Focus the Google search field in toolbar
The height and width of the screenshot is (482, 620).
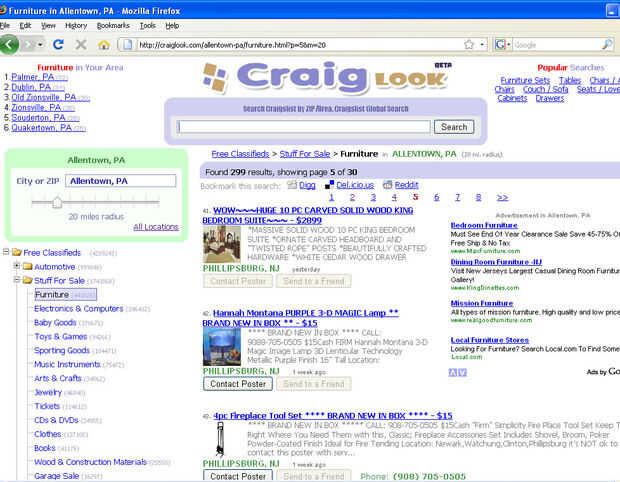coord(557,45)
